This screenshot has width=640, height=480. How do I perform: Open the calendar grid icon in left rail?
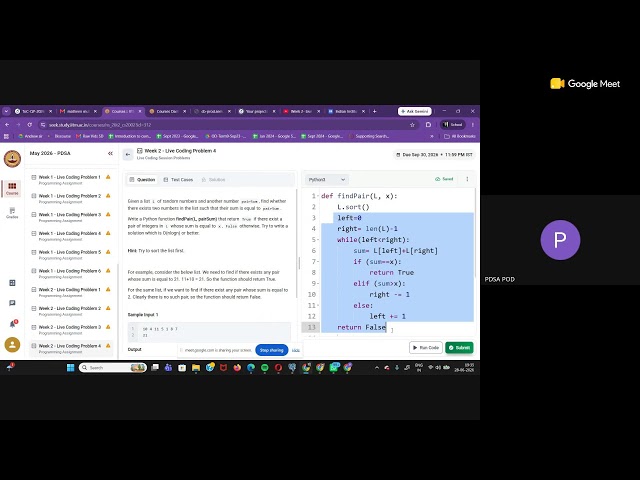12,283
